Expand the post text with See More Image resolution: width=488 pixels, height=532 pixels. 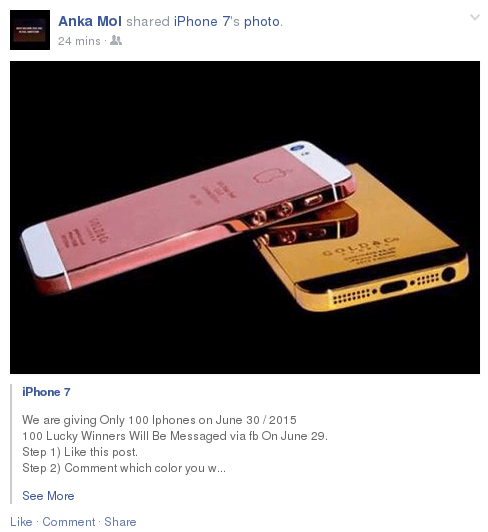point(48,496)
